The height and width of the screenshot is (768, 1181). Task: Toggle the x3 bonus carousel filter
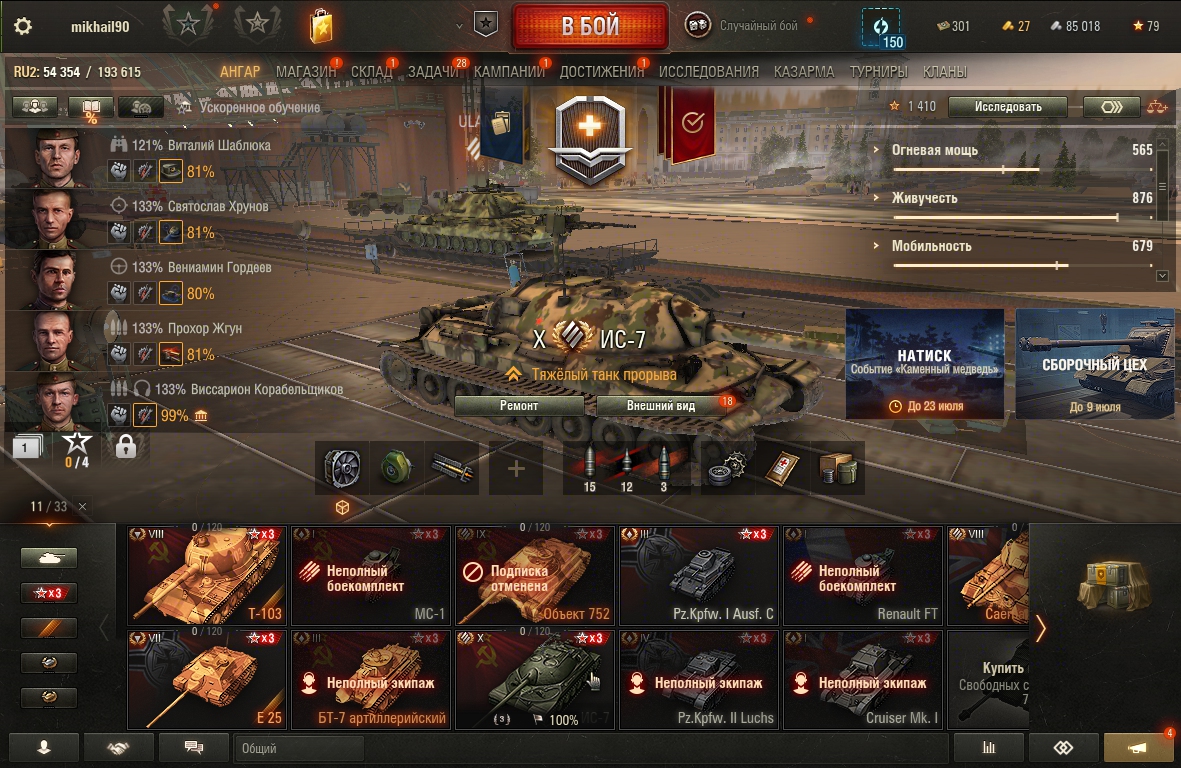click(x=49, y=593)
